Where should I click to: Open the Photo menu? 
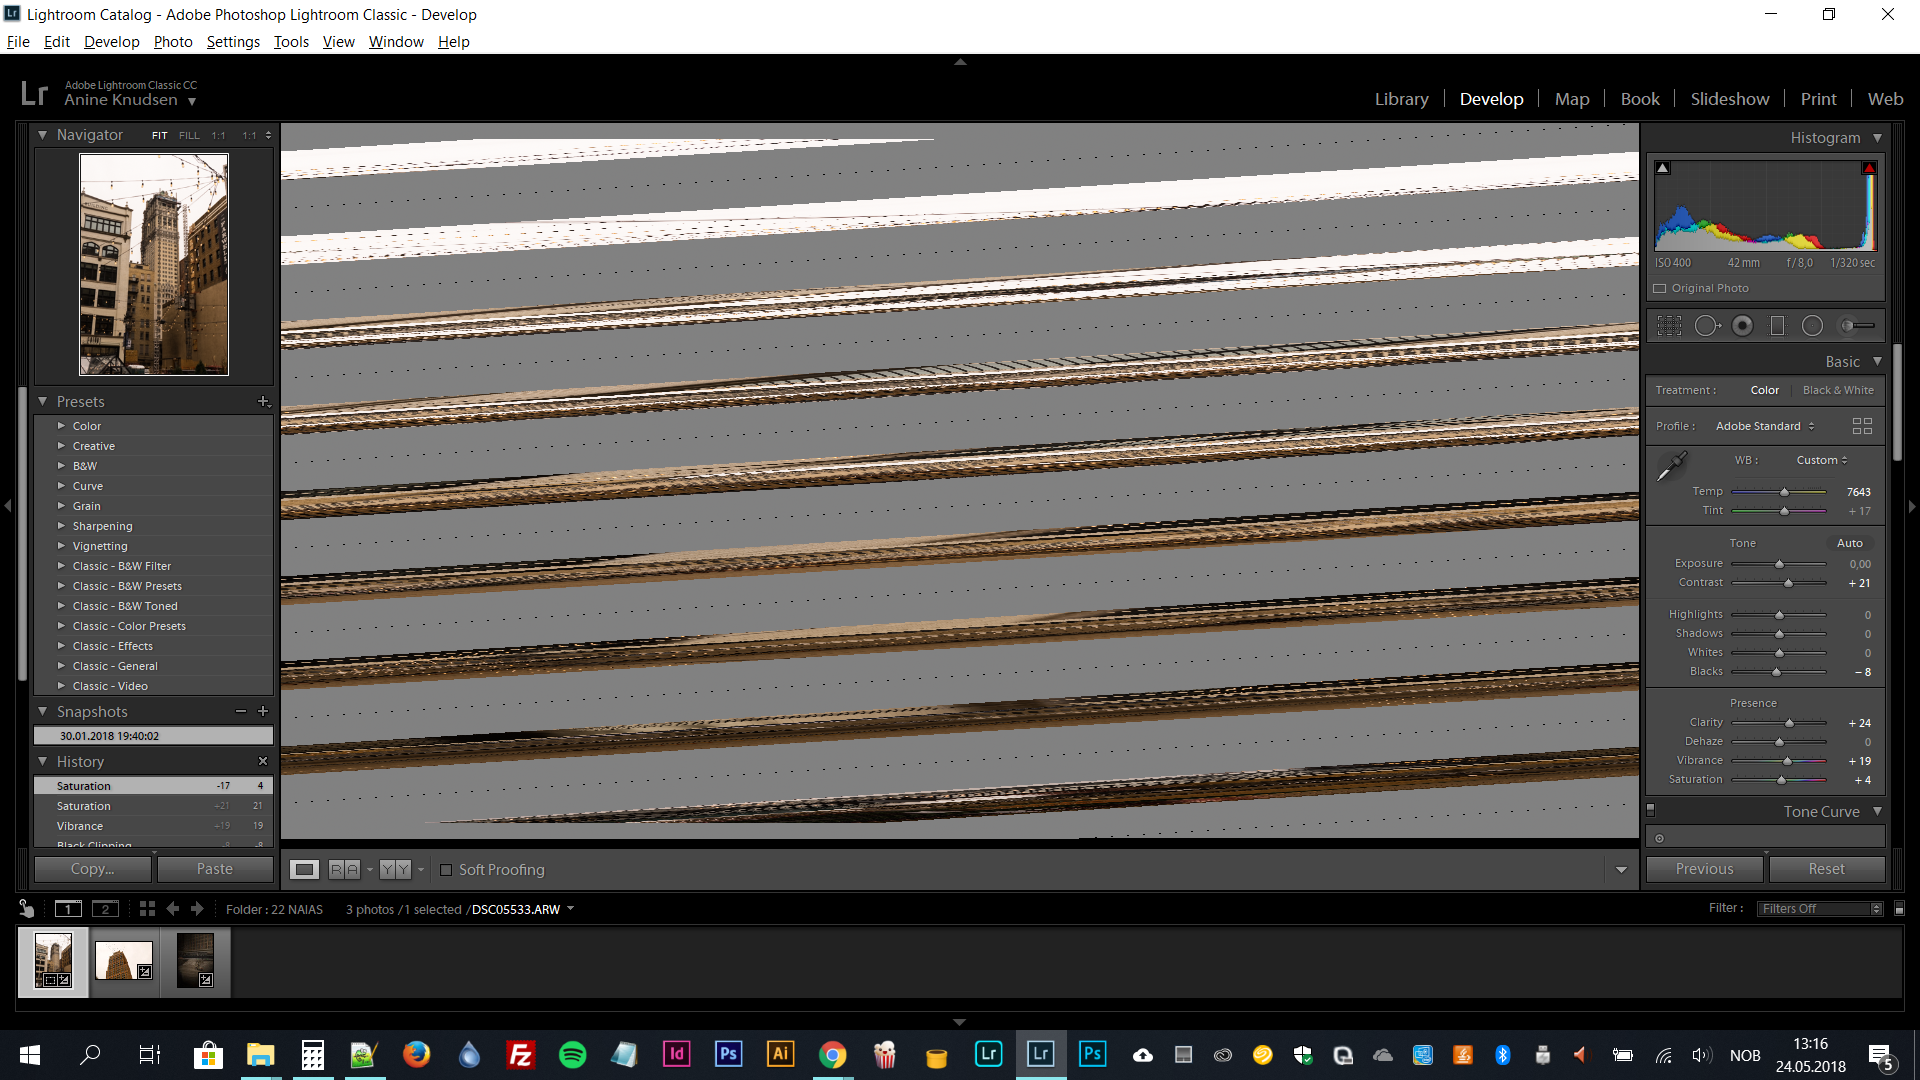point(173,42)
